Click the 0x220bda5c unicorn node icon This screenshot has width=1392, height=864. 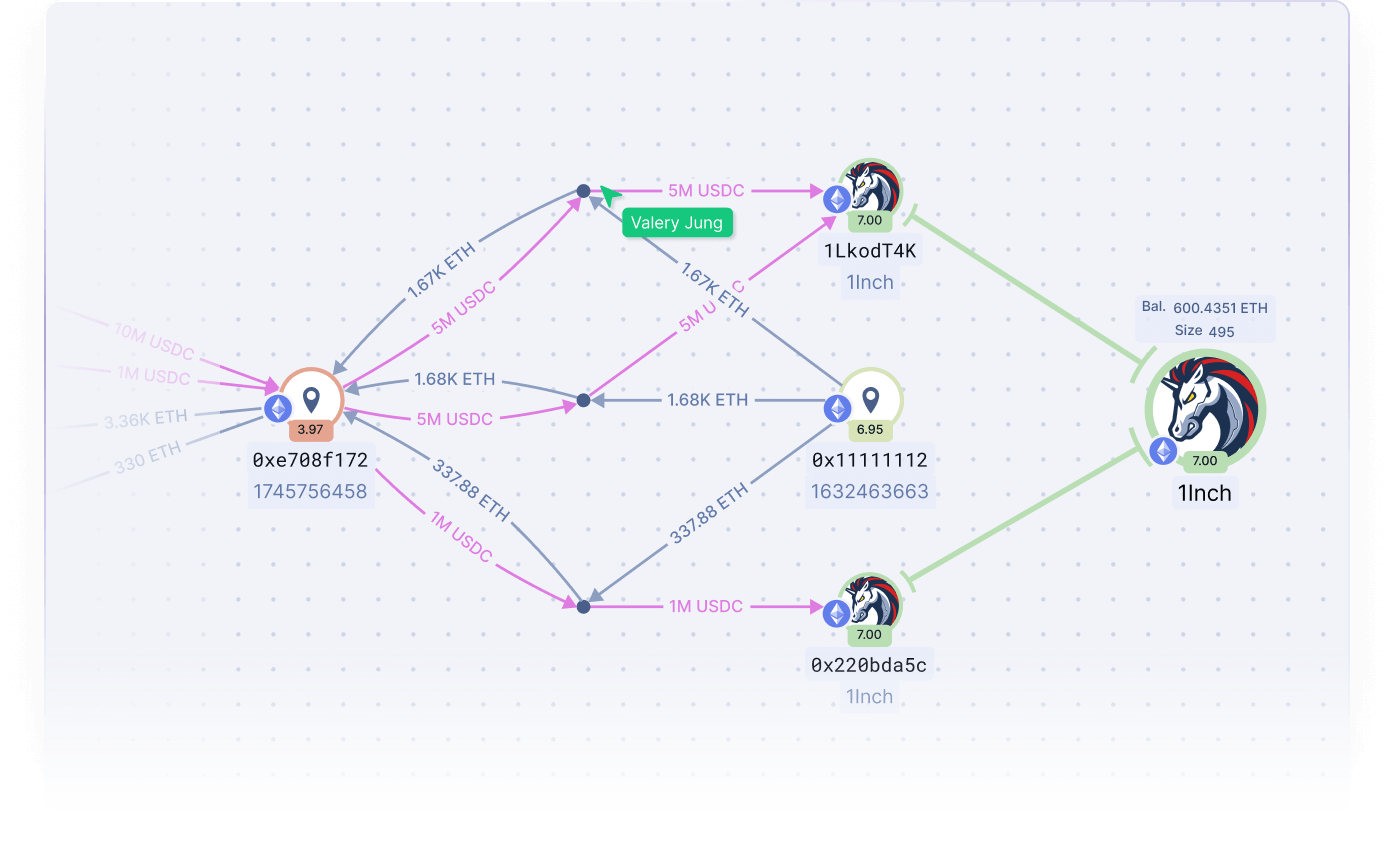point(872,603)
